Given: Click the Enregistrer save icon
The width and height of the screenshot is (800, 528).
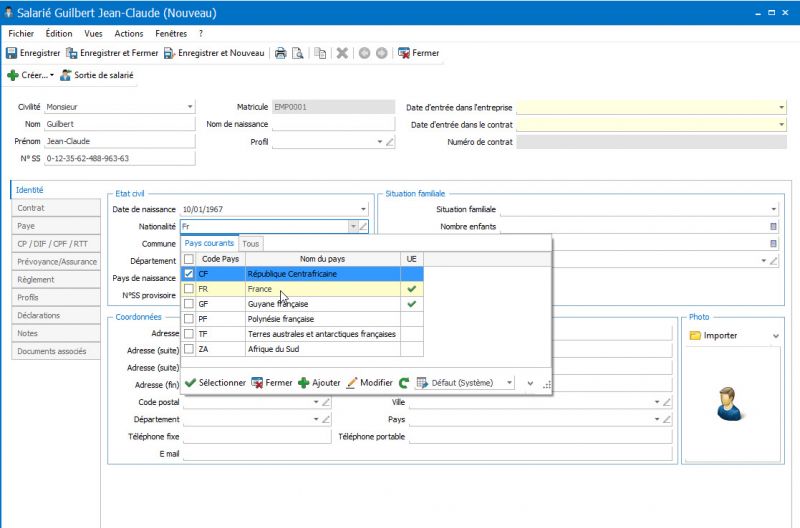Looking at the screenshot, I should [11, 53].
